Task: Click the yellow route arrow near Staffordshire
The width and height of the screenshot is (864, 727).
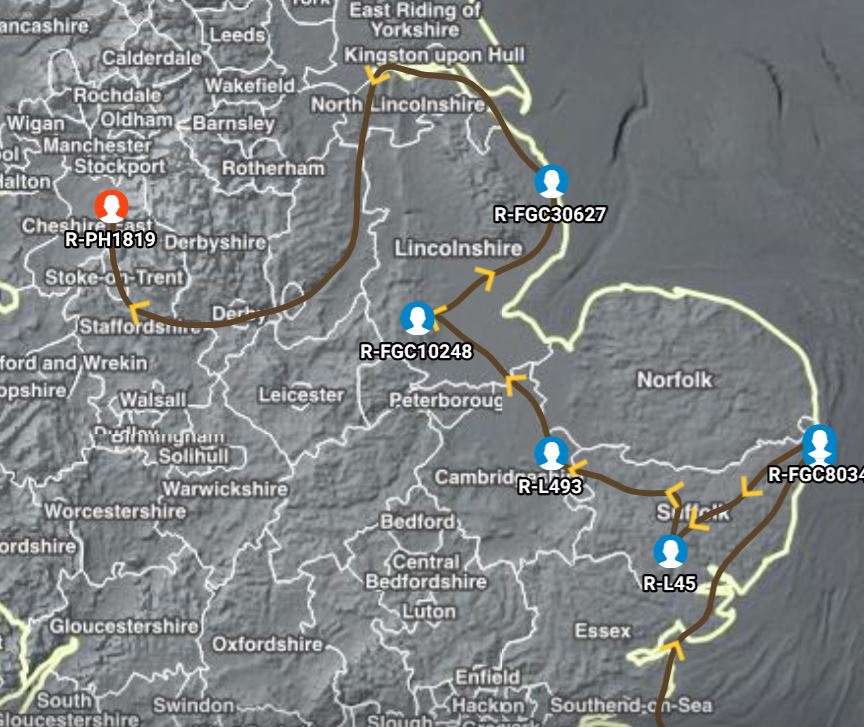Action: (138, 312)
